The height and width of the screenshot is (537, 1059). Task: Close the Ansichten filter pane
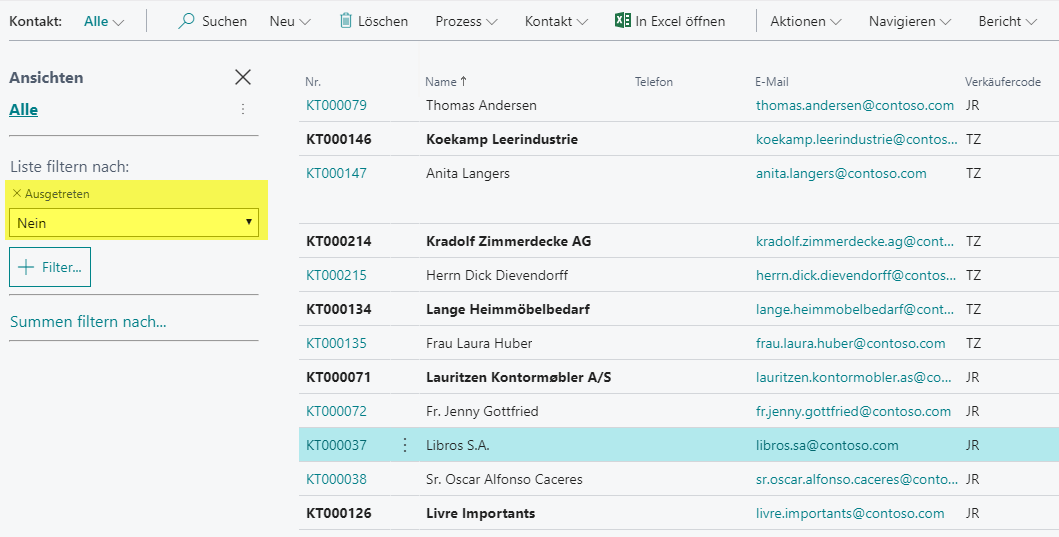click(x=243, y=77)
